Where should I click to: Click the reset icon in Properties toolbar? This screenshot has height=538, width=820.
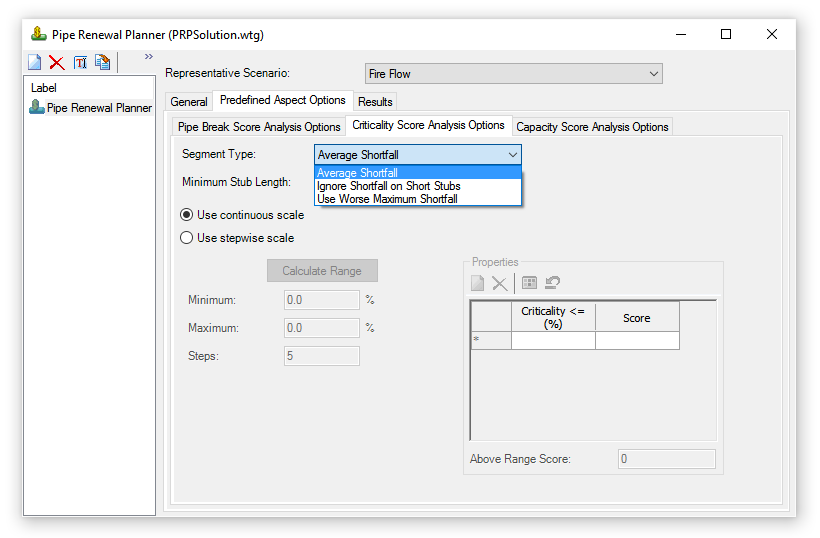coord(552,283)
